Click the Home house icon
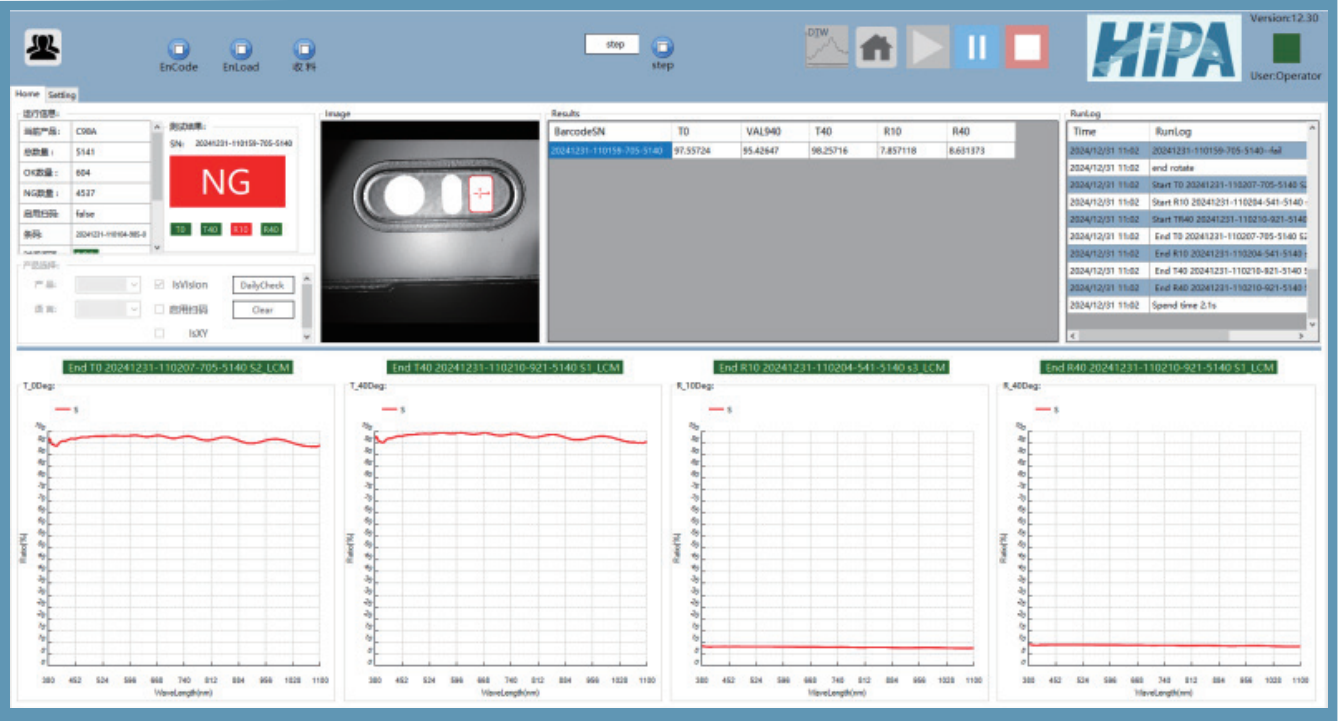The width and height of the screenshot is (1338, 721). point(876,47)
